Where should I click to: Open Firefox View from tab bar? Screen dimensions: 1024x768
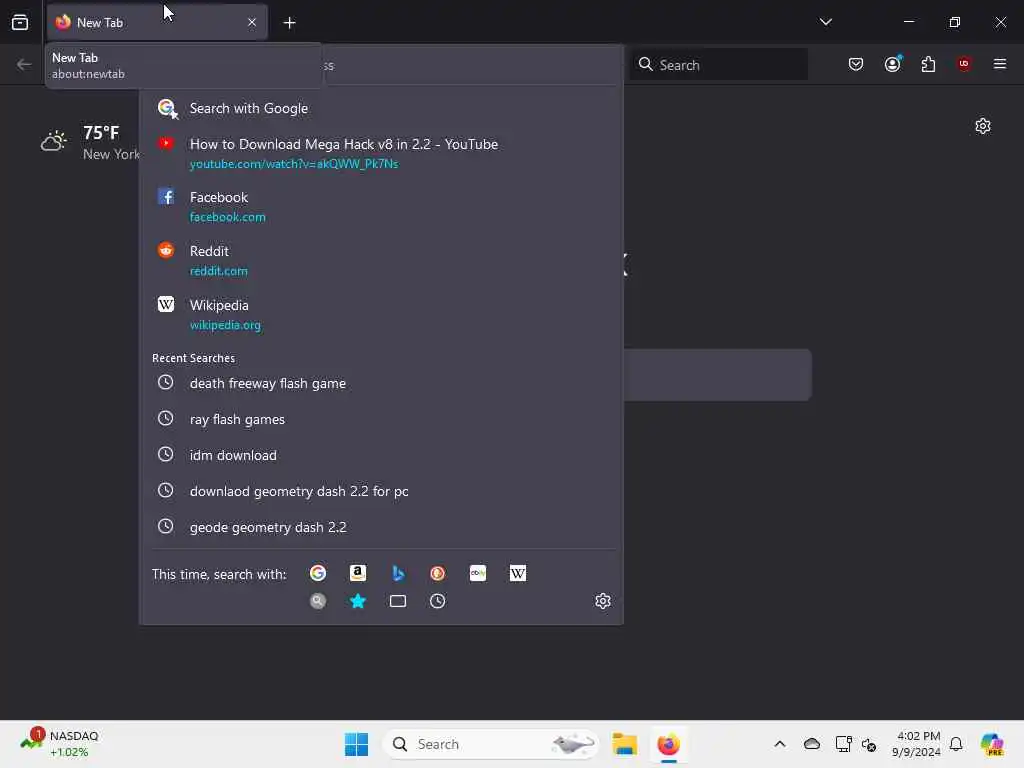point(20,22)
